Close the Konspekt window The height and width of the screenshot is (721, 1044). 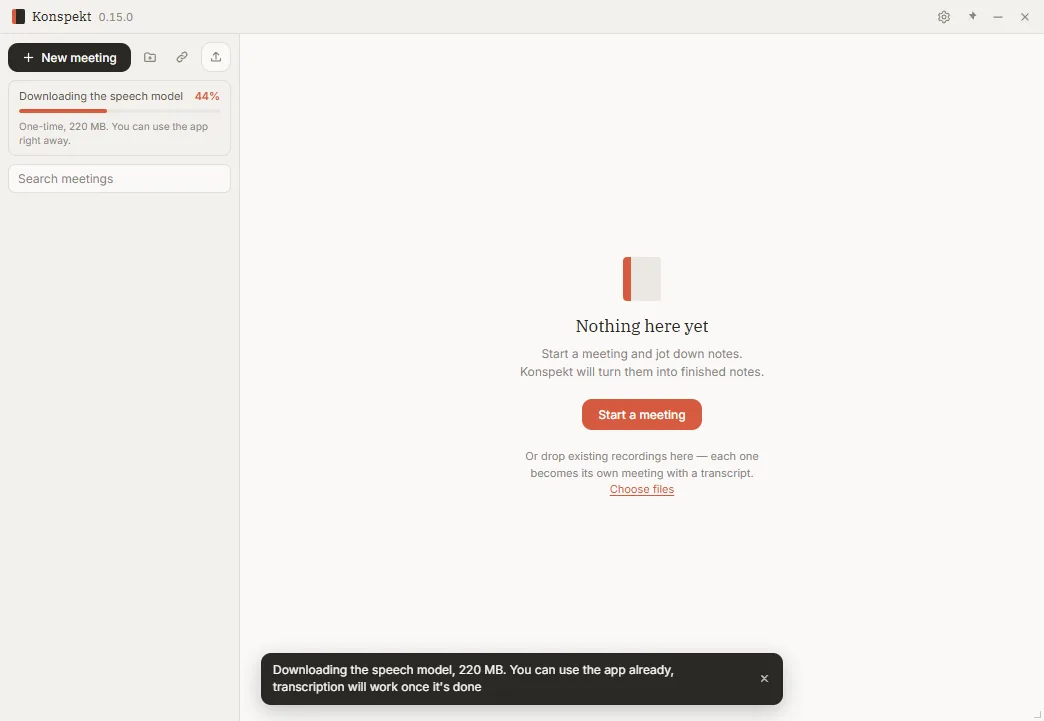(1025, 17)
